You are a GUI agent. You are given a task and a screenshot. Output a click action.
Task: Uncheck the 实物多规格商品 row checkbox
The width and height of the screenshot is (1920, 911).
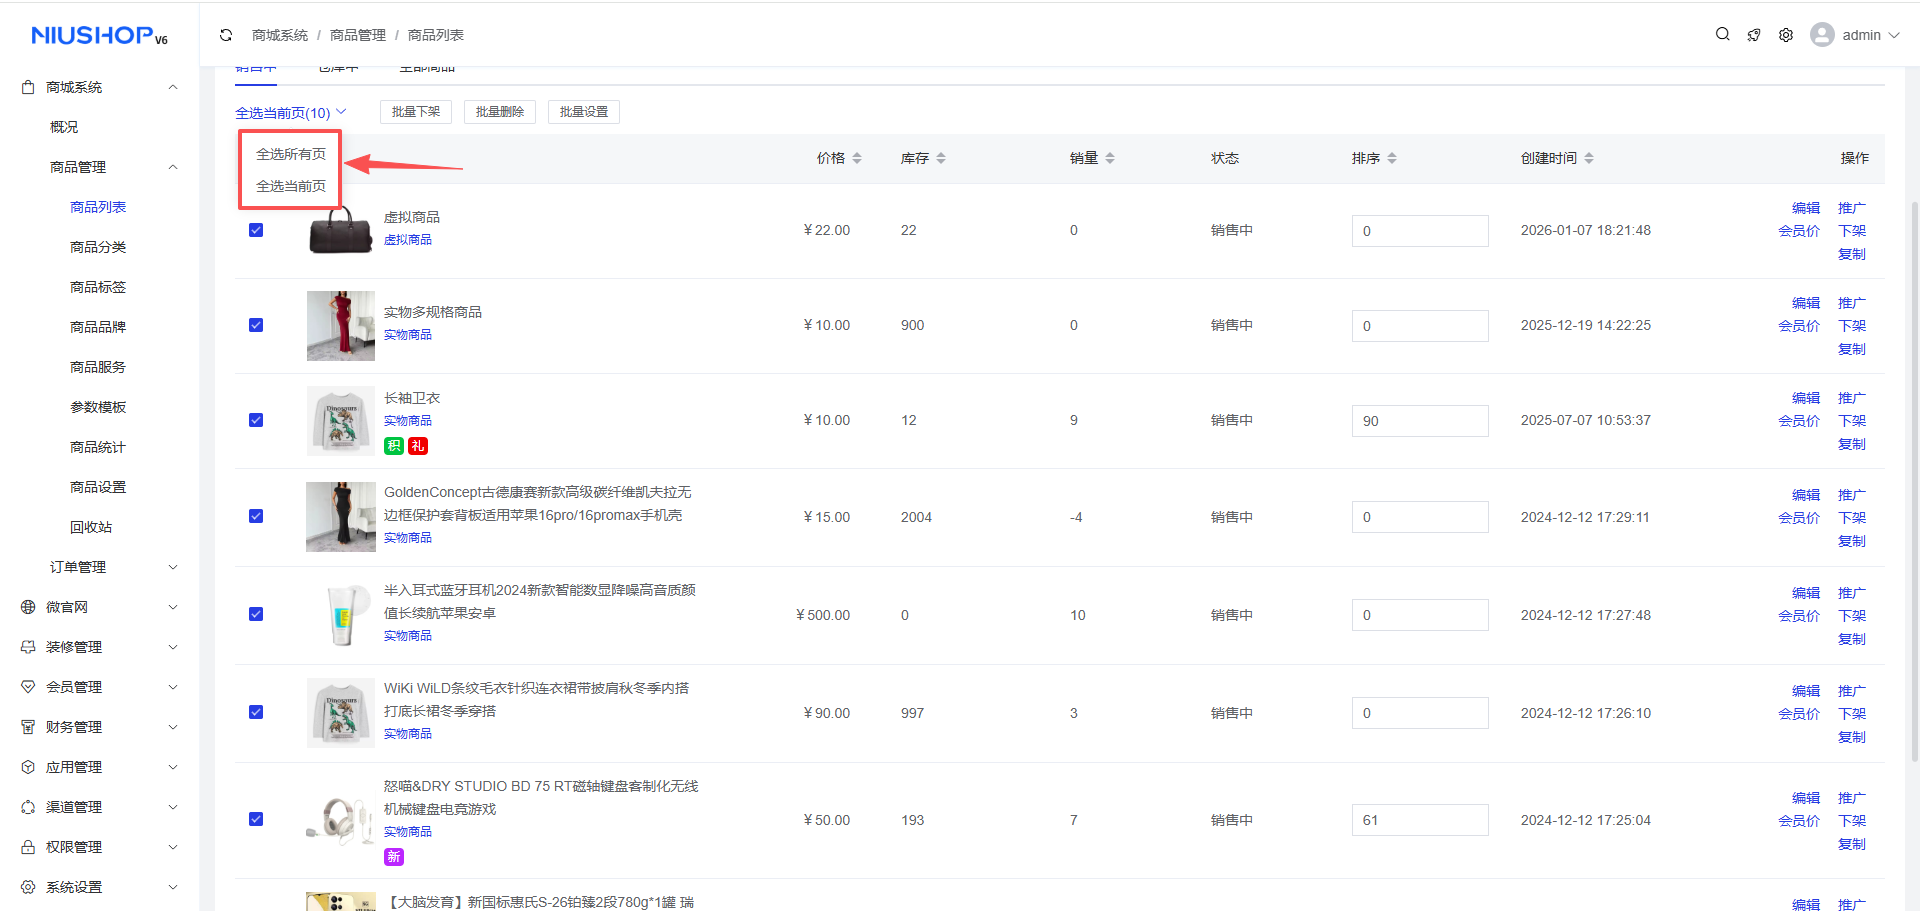coord(256,325)
